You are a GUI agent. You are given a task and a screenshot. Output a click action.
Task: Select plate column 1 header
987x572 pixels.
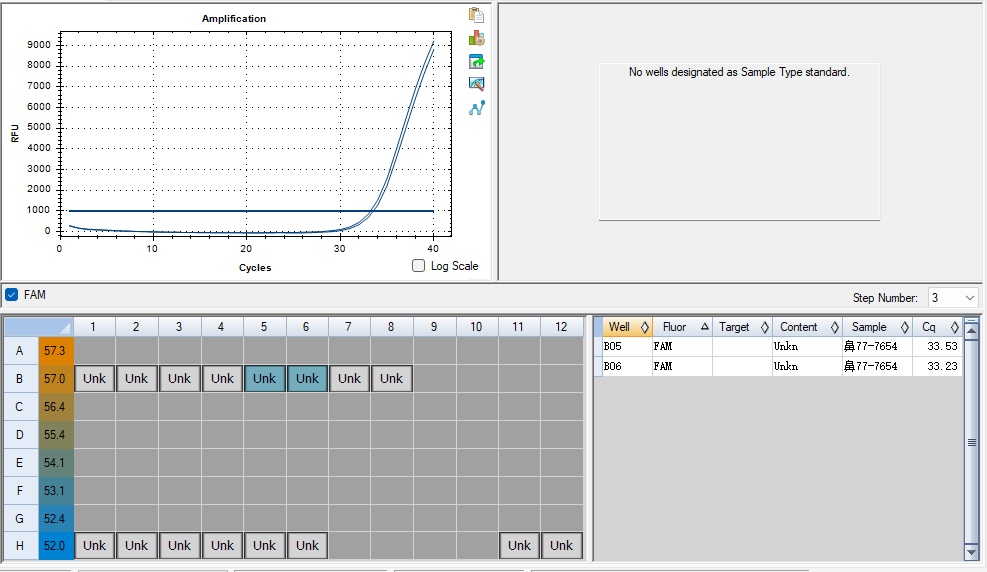click(93, 327)
